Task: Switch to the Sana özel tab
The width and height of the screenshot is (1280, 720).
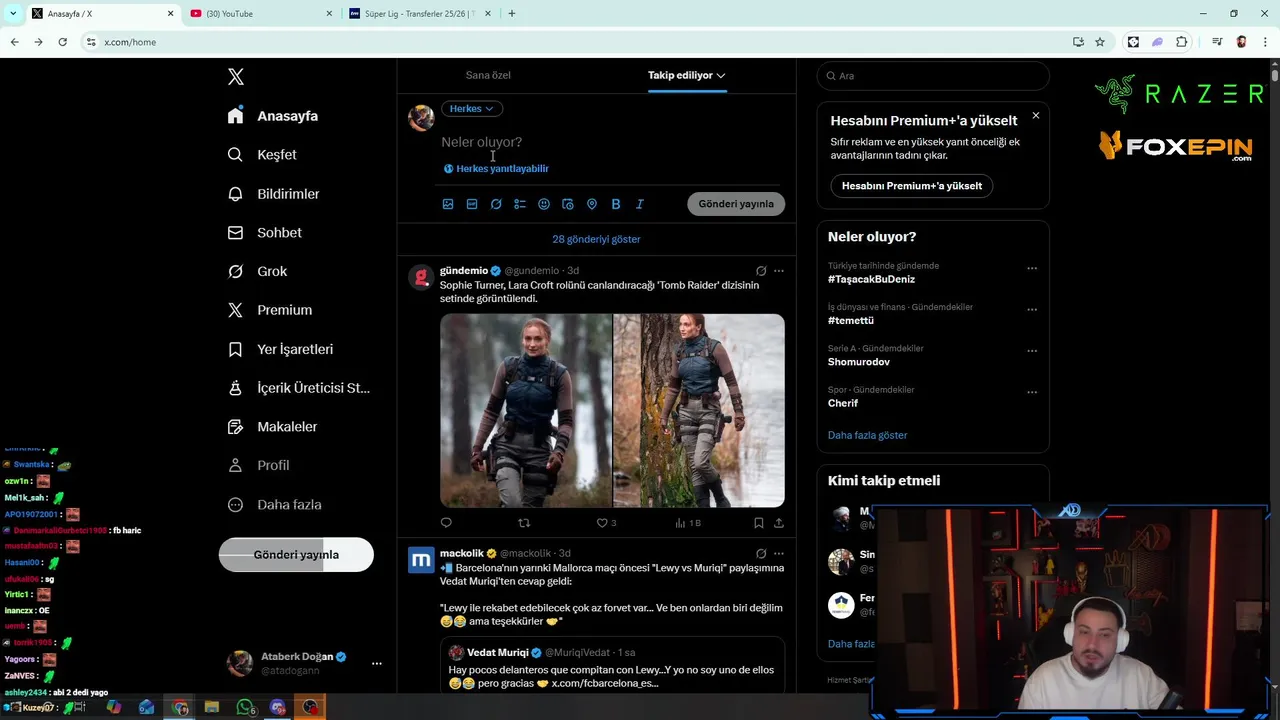Action: pyautogui.click(x=488, y=75)
